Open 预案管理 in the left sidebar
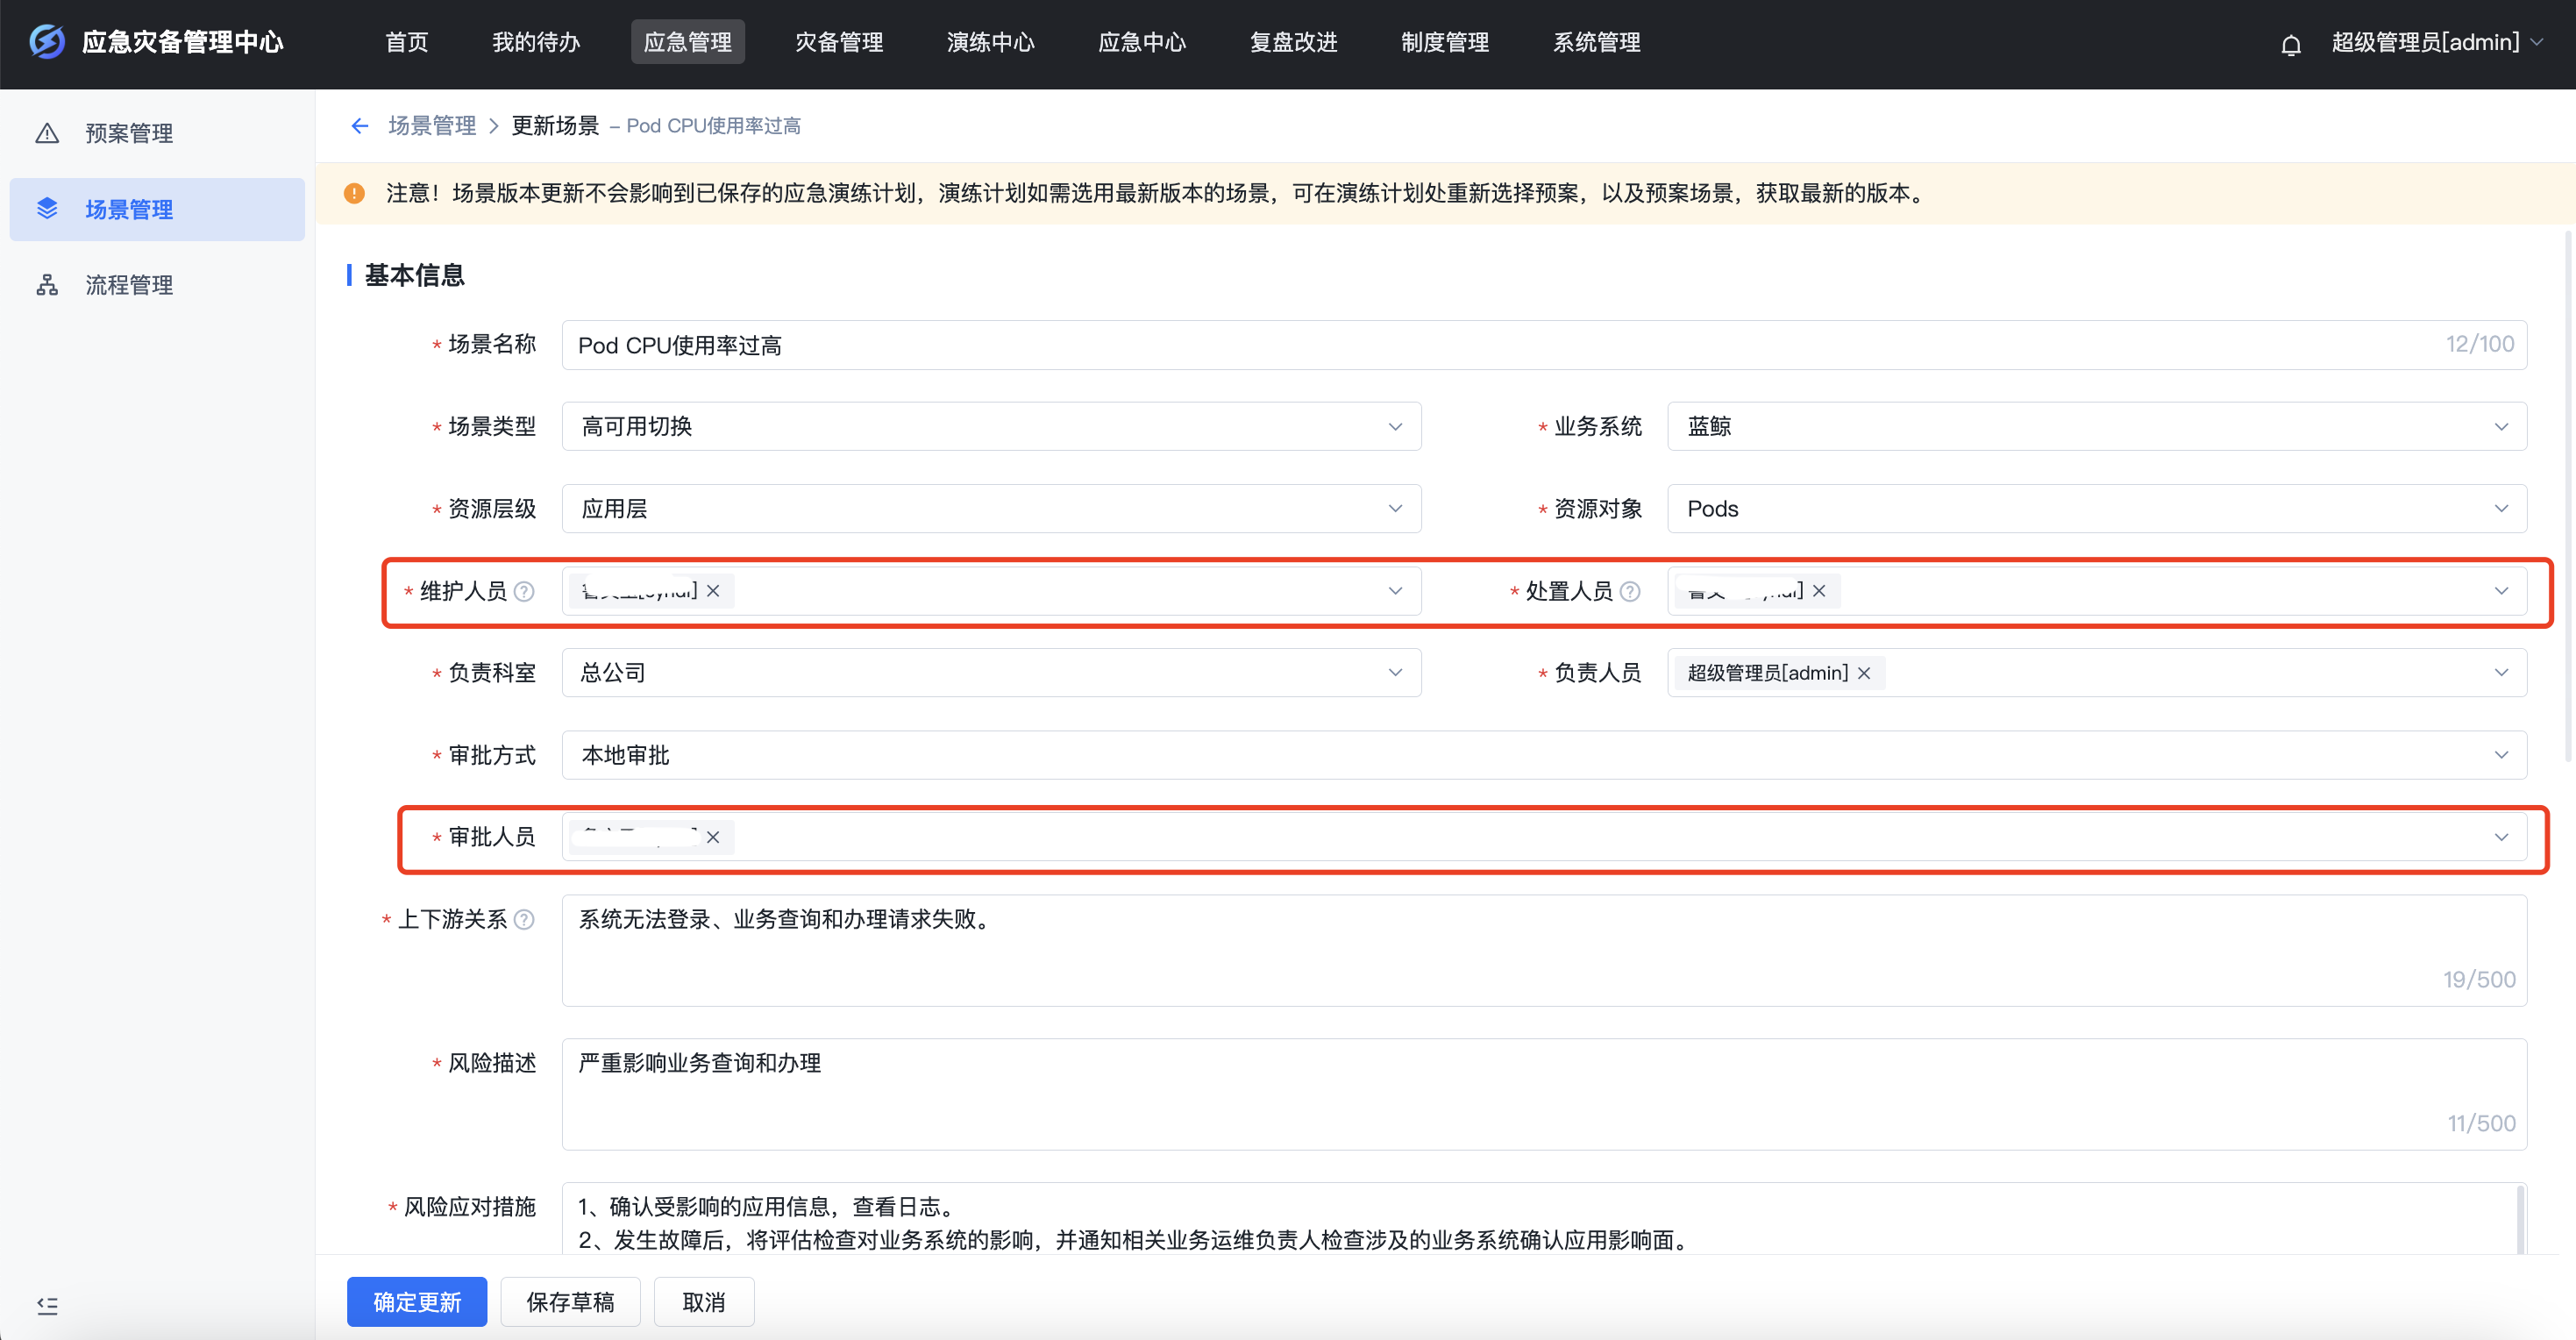Viewport: 2576px width, 1340px height. click(x=129, y=133)
